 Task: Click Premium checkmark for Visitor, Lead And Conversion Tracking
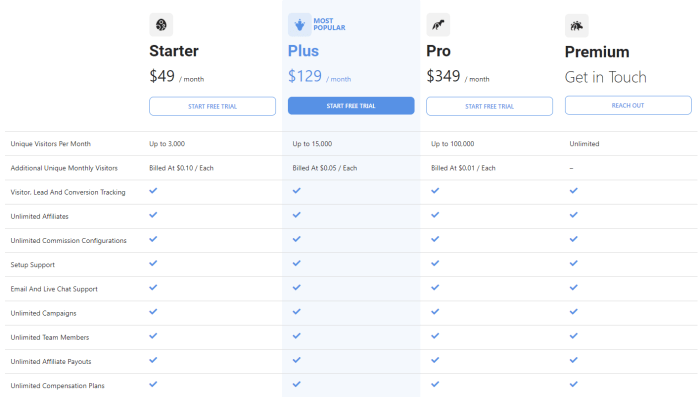574,191
